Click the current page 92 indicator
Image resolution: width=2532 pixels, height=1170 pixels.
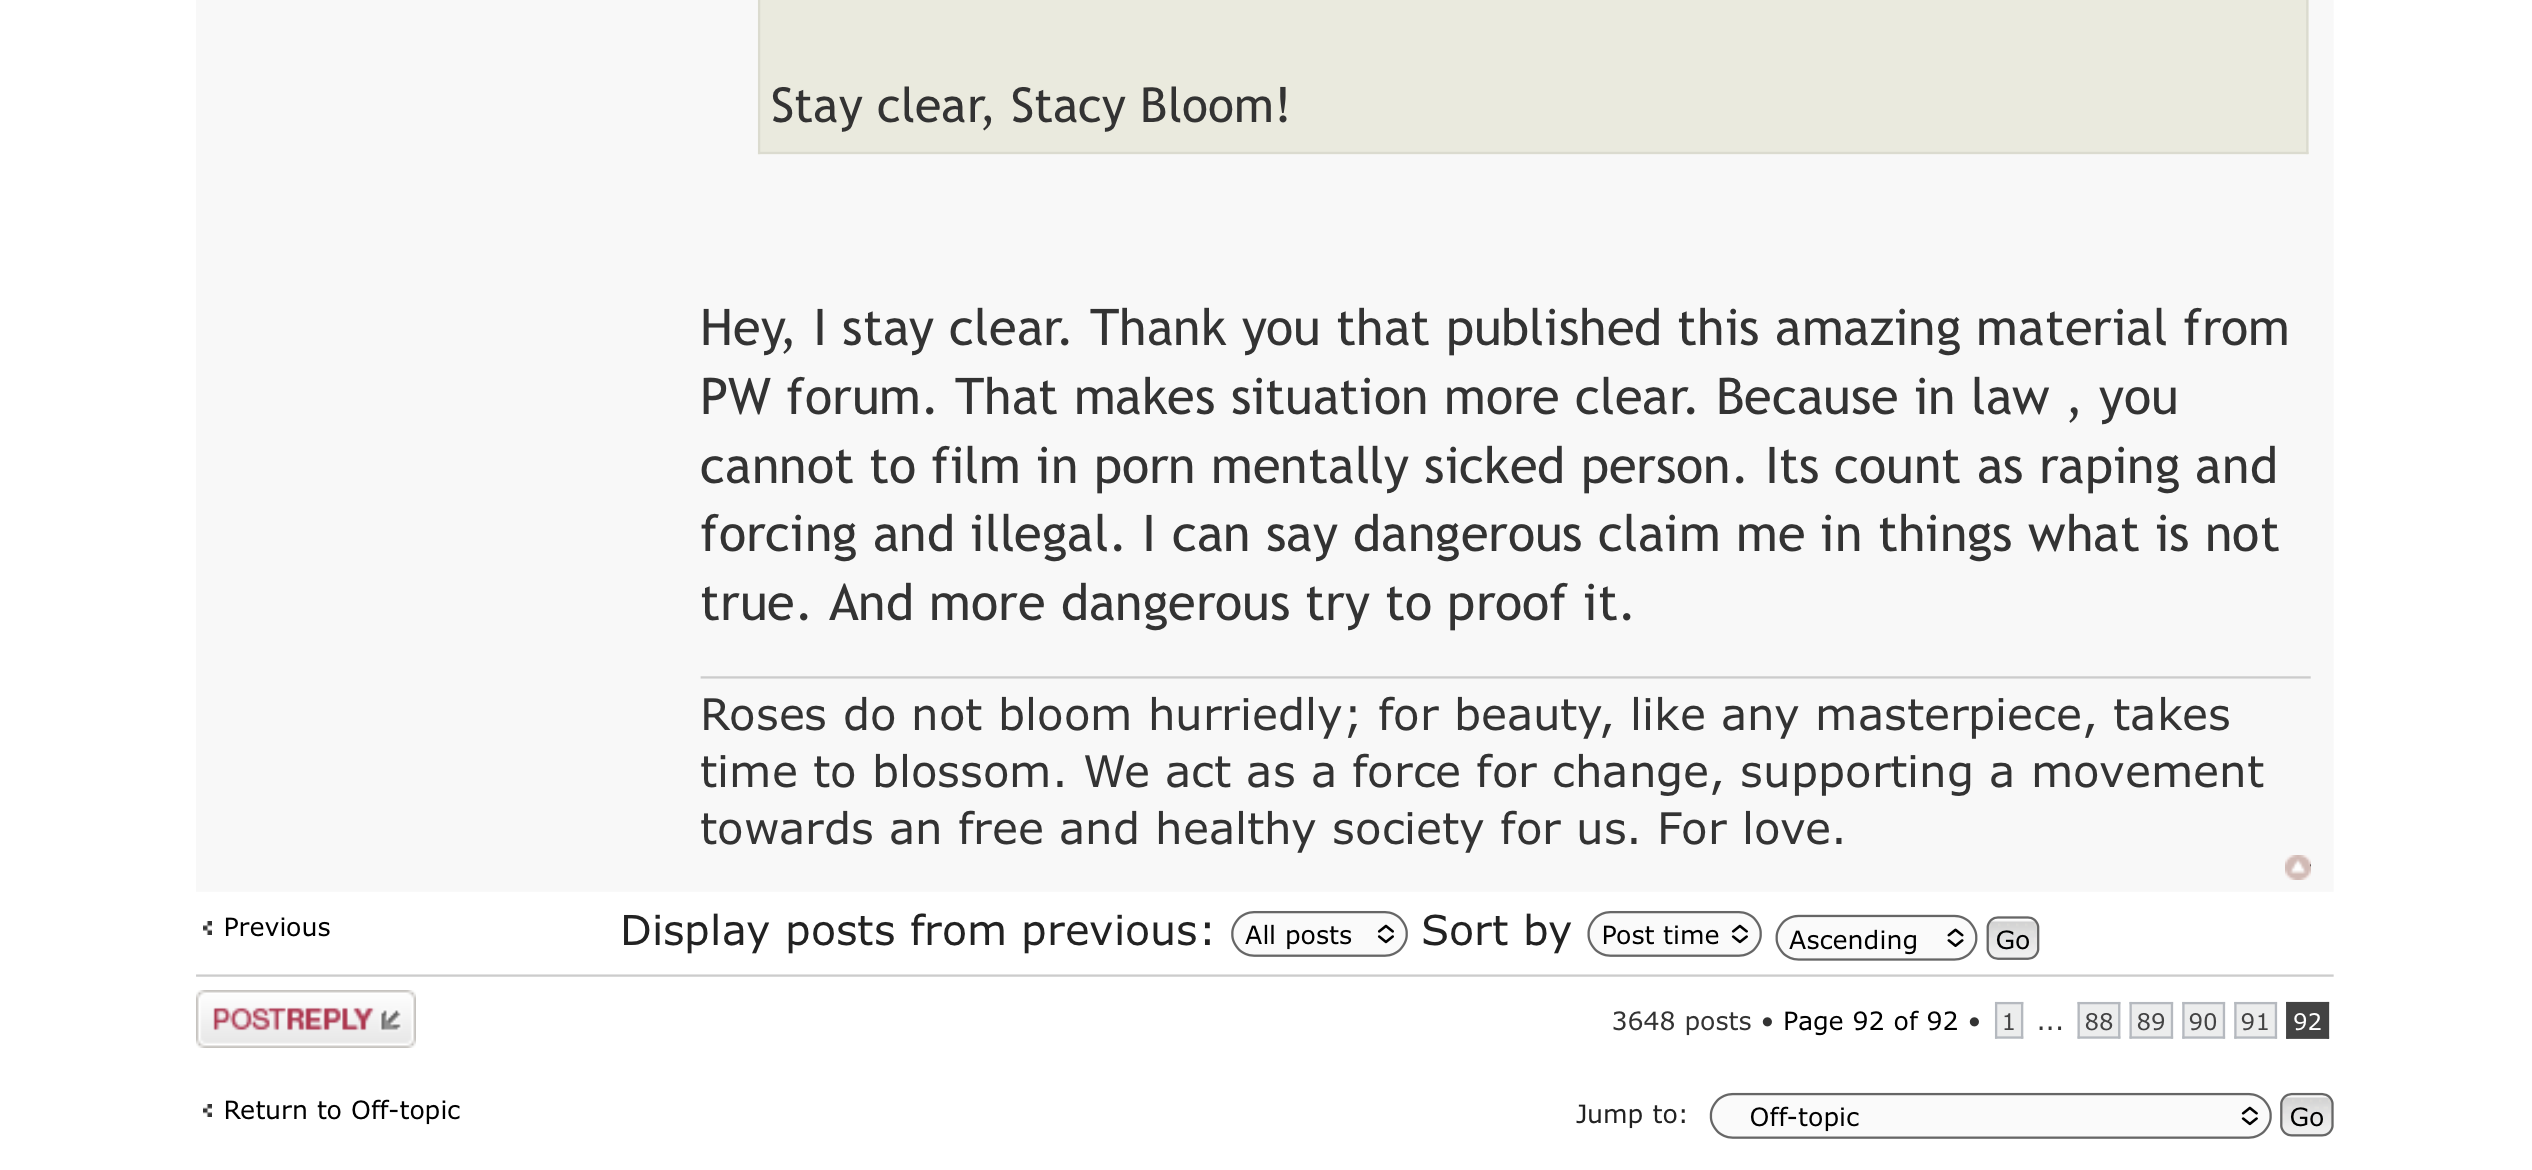[x=2307, y=1021]
